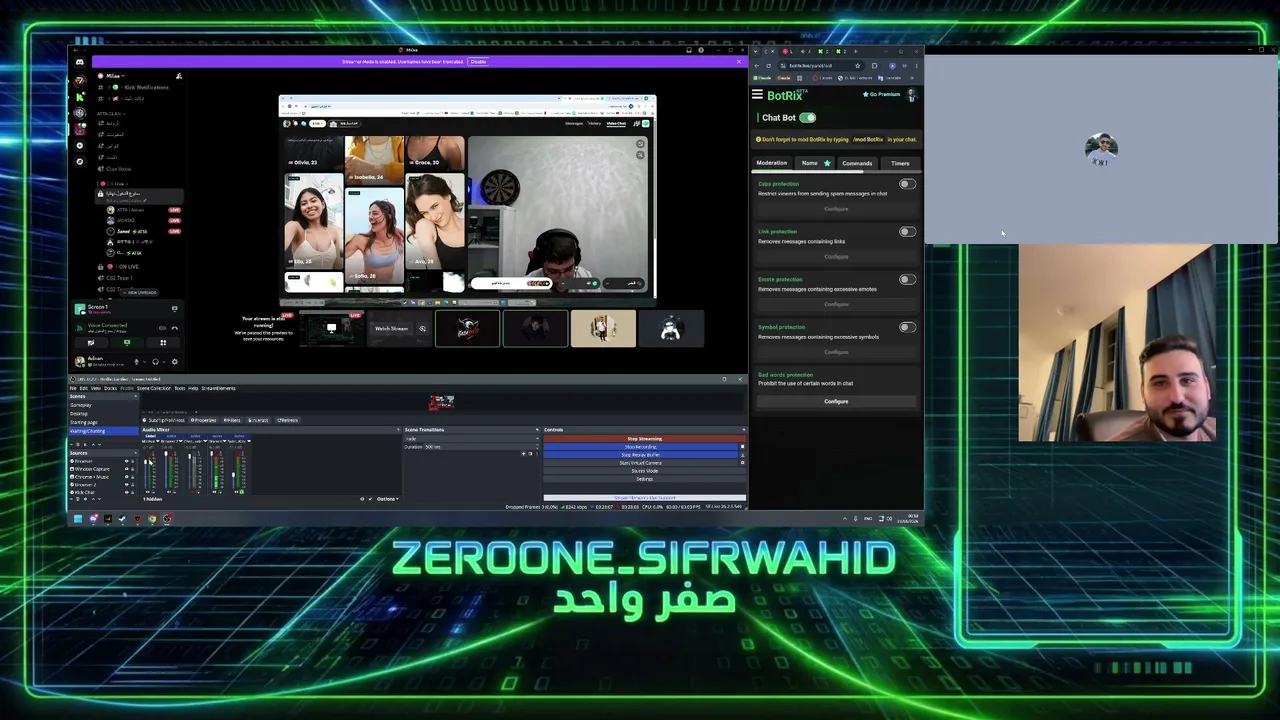This screenshot has height=720, width=1280.
Task: Open Discord Explore servers compass icon
Action: point(80,161)
